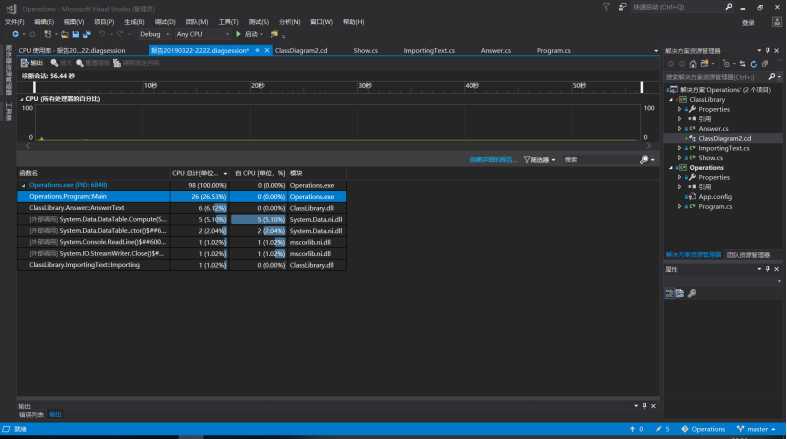The width and height of the screenshot is (787, 439).
Task: Collapse the Operations.exe row in function table
Action: (x=23, y=186)
